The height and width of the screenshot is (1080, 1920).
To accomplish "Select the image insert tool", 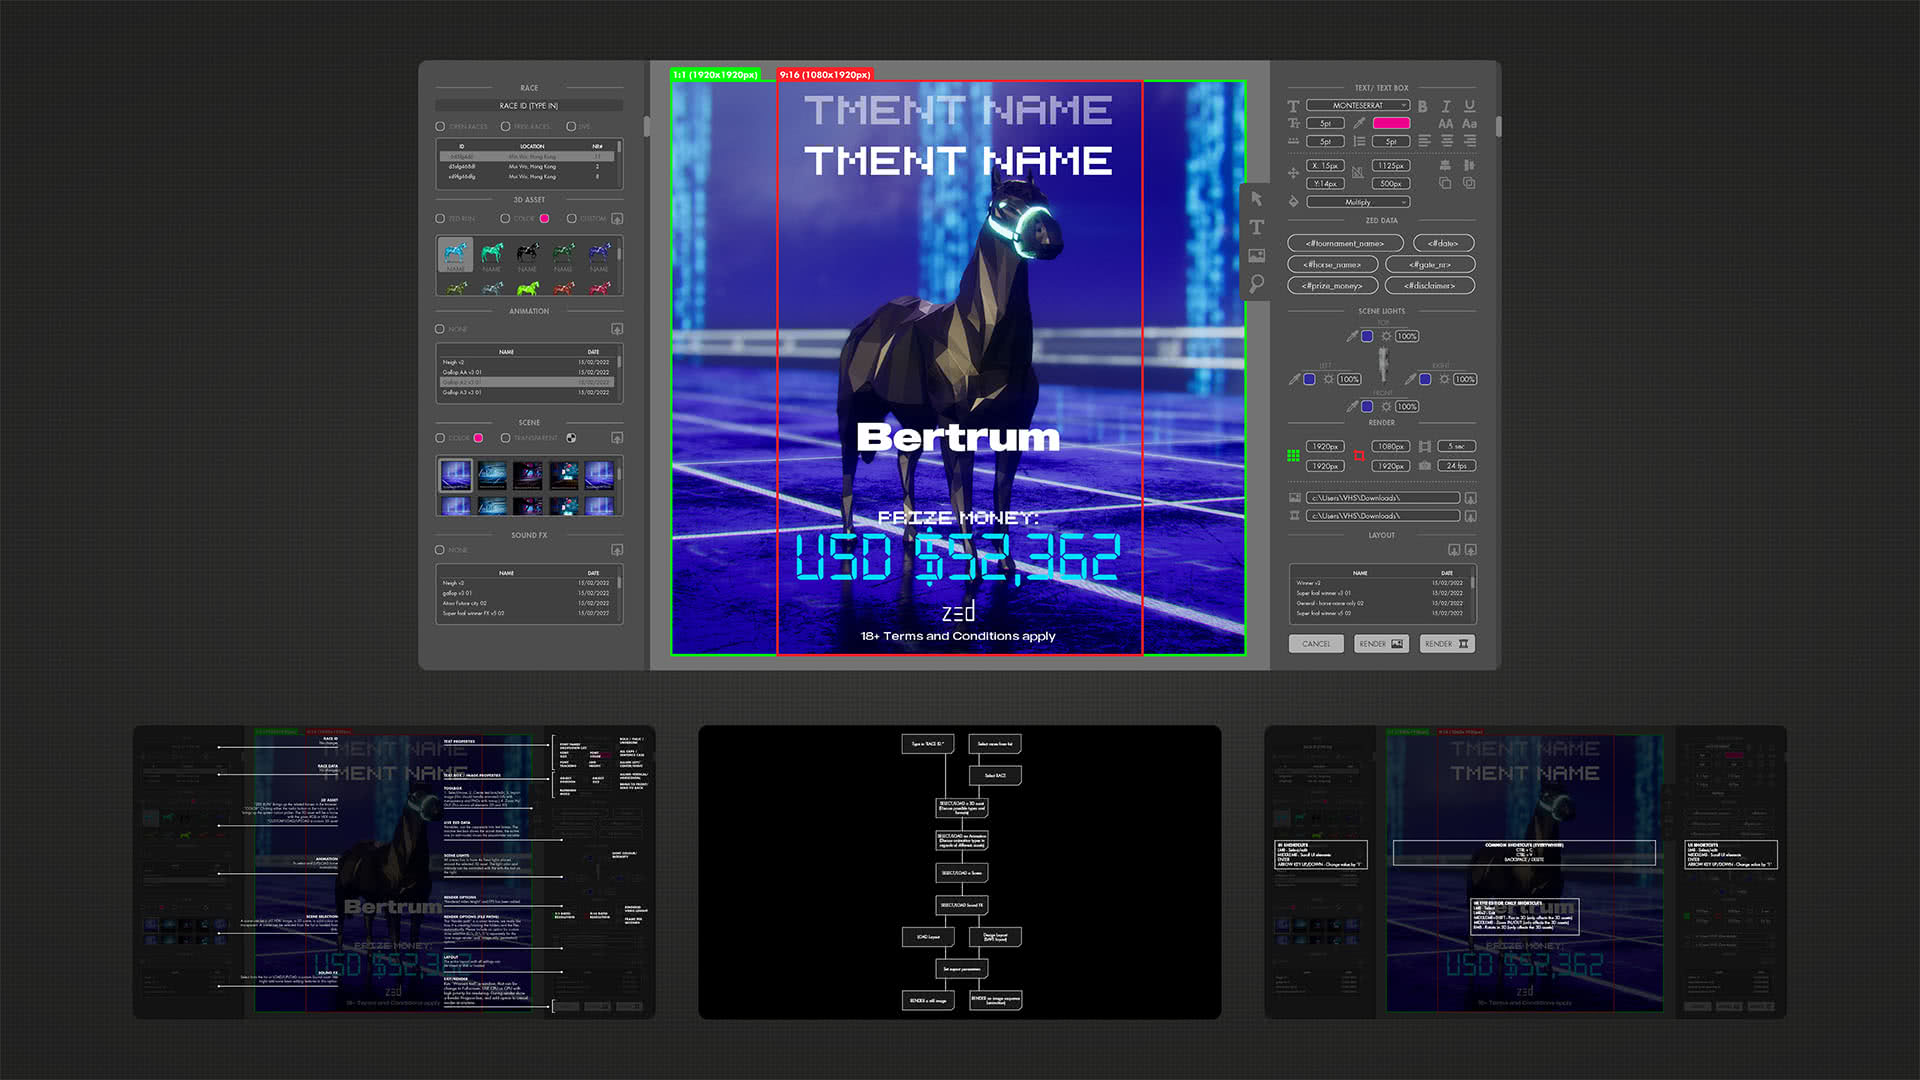I will 1257,256.
